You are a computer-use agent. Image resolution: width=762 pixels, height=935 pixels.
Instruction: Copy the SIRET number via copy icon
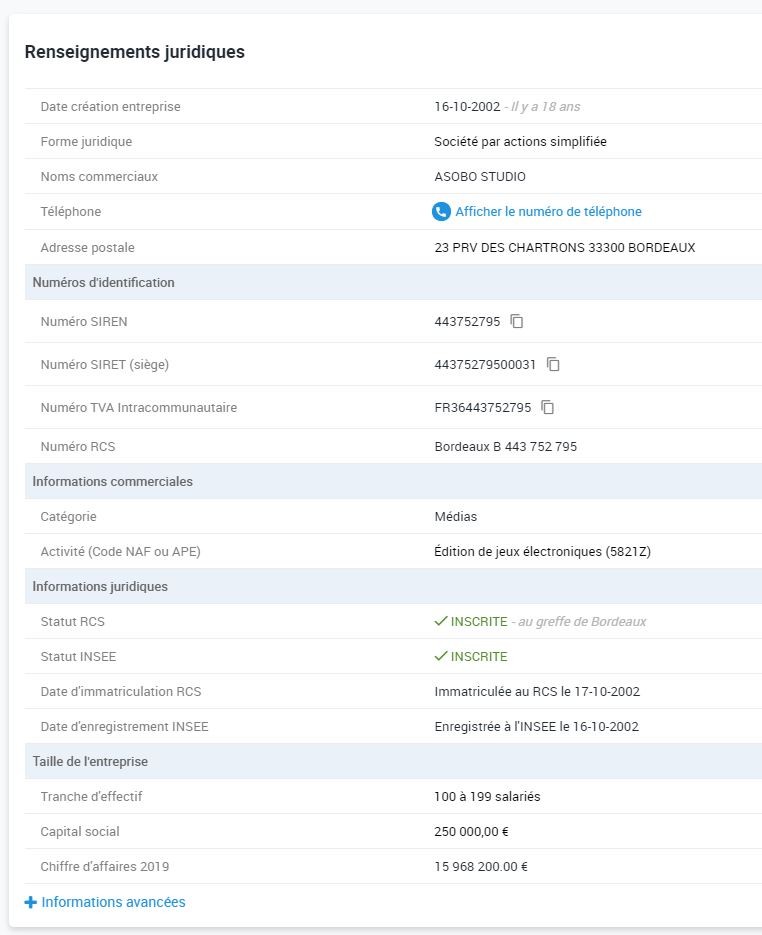[x=553, y=364]
